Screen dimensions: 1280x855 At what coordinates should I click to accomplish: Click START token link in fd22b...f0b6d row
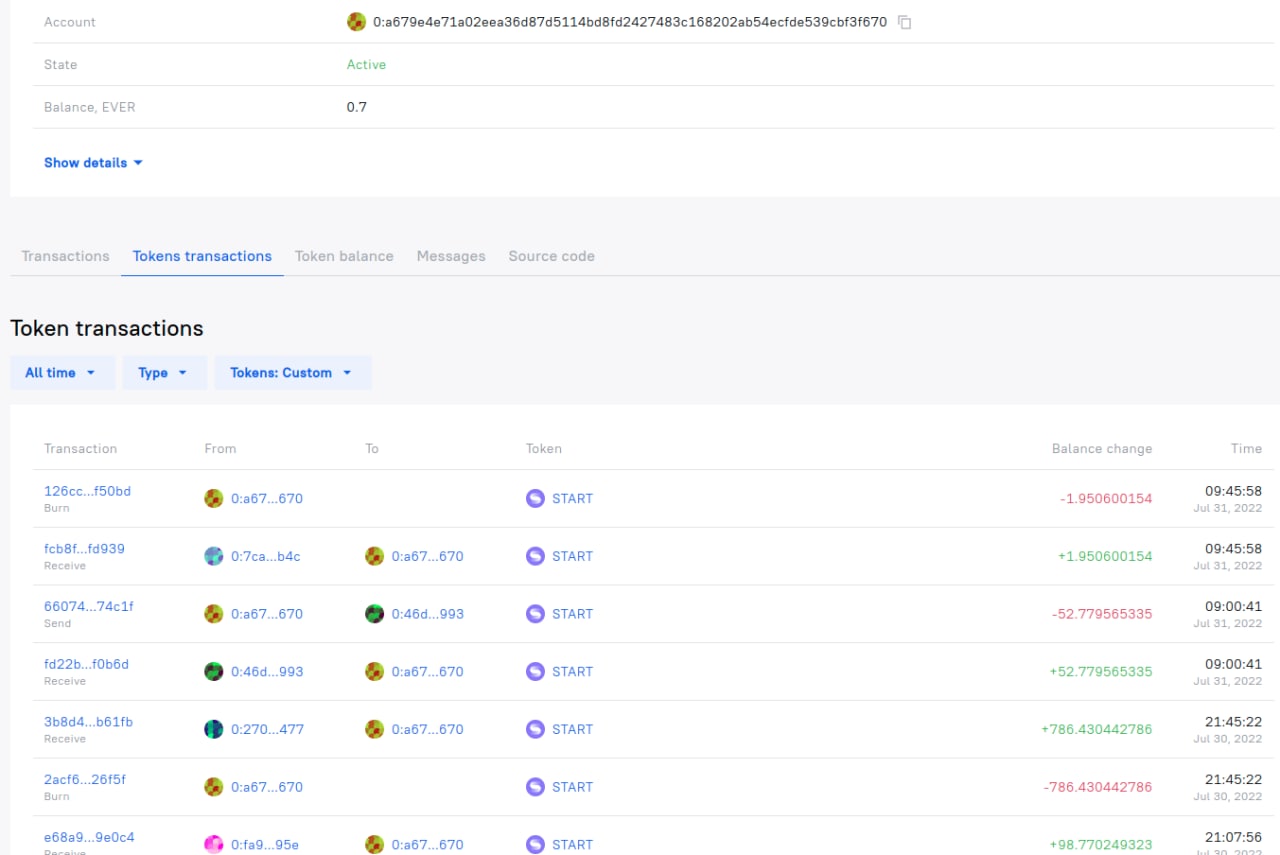(x=572, y=672)
